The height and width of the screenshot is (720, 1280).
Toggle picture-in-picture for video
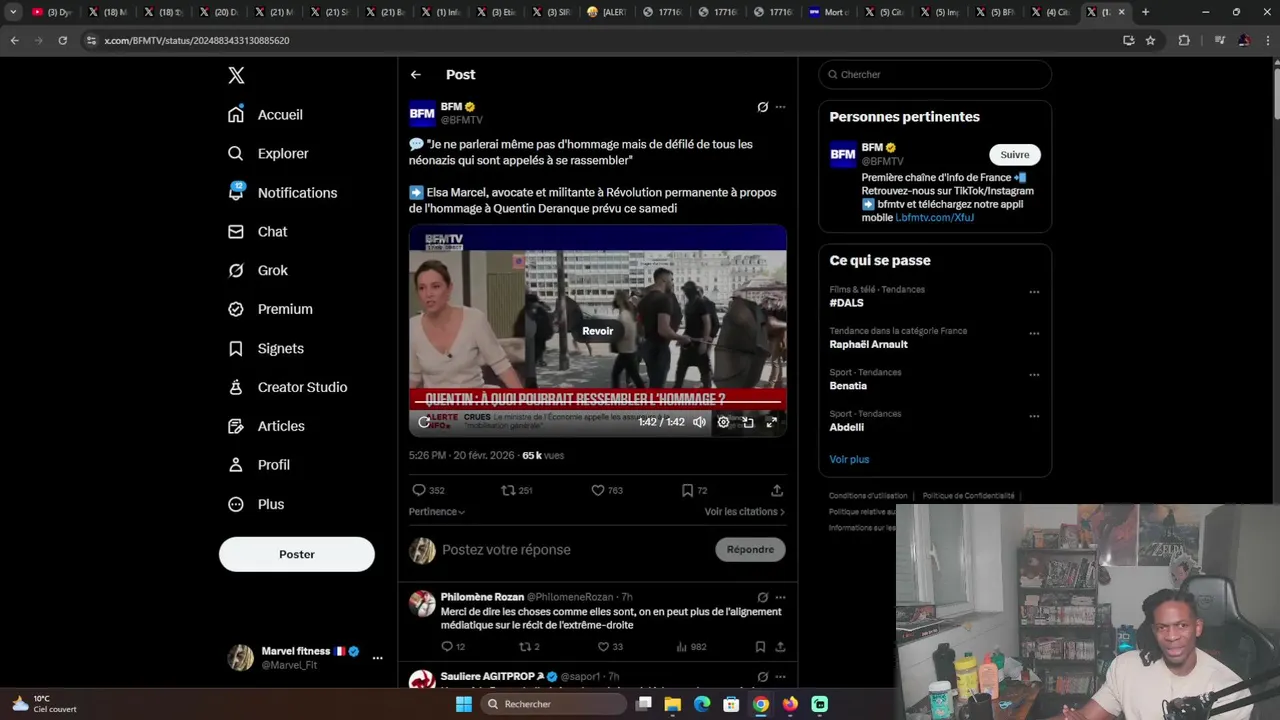coord(748,422)
